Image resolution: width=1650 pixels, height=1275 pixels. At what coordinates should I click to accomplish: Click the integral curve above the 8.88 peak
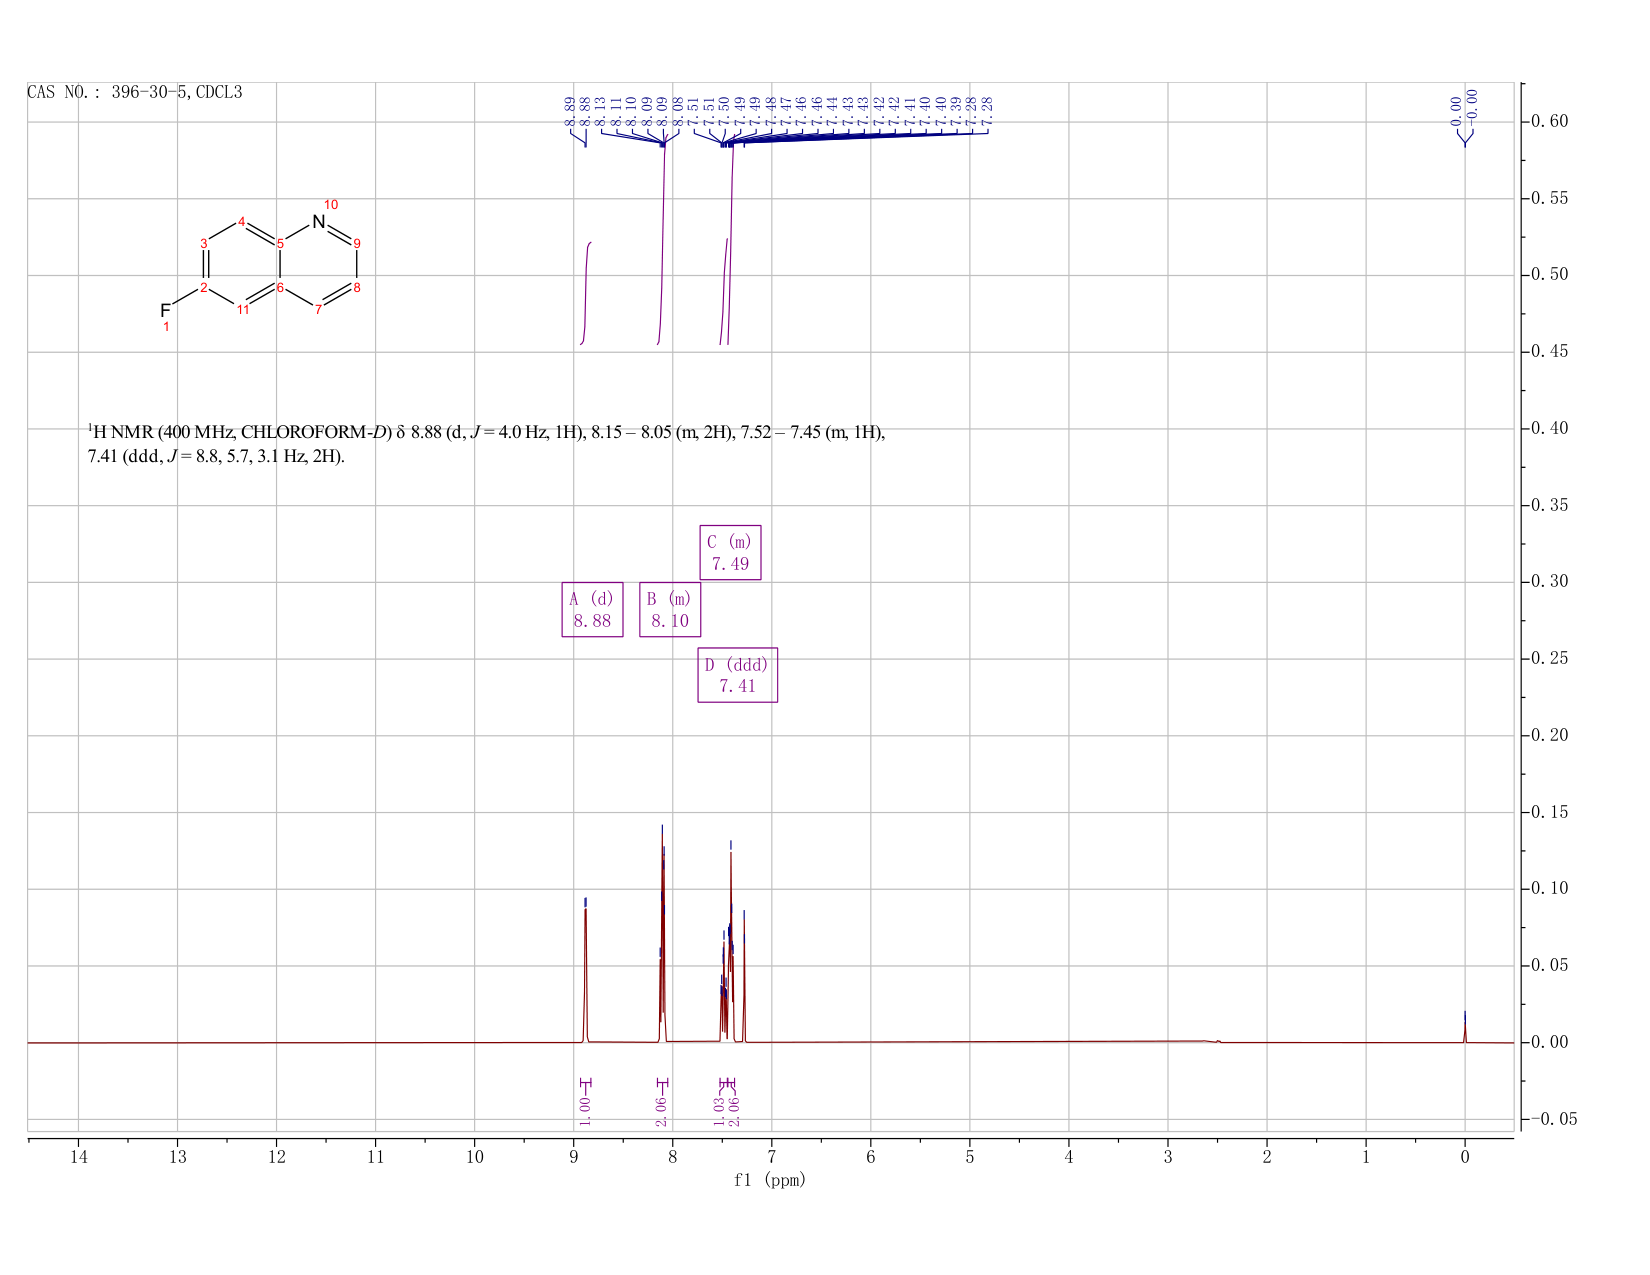587,293
